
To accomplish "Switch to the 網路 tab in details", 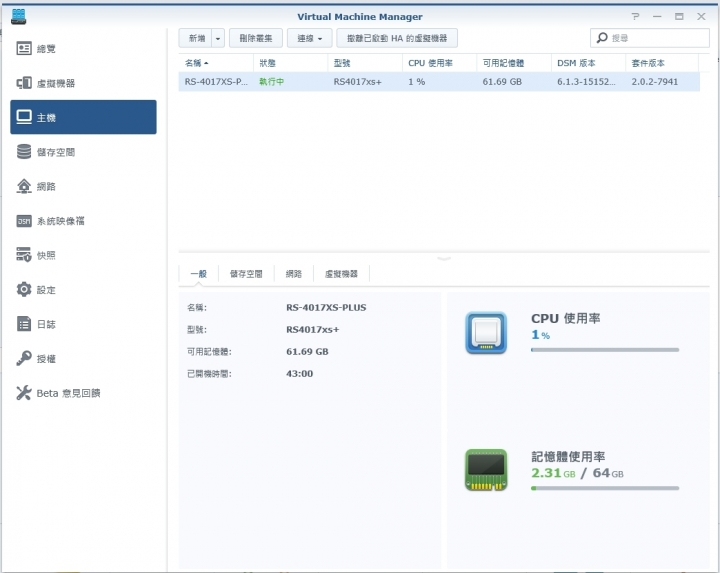I will pos(293,274).
